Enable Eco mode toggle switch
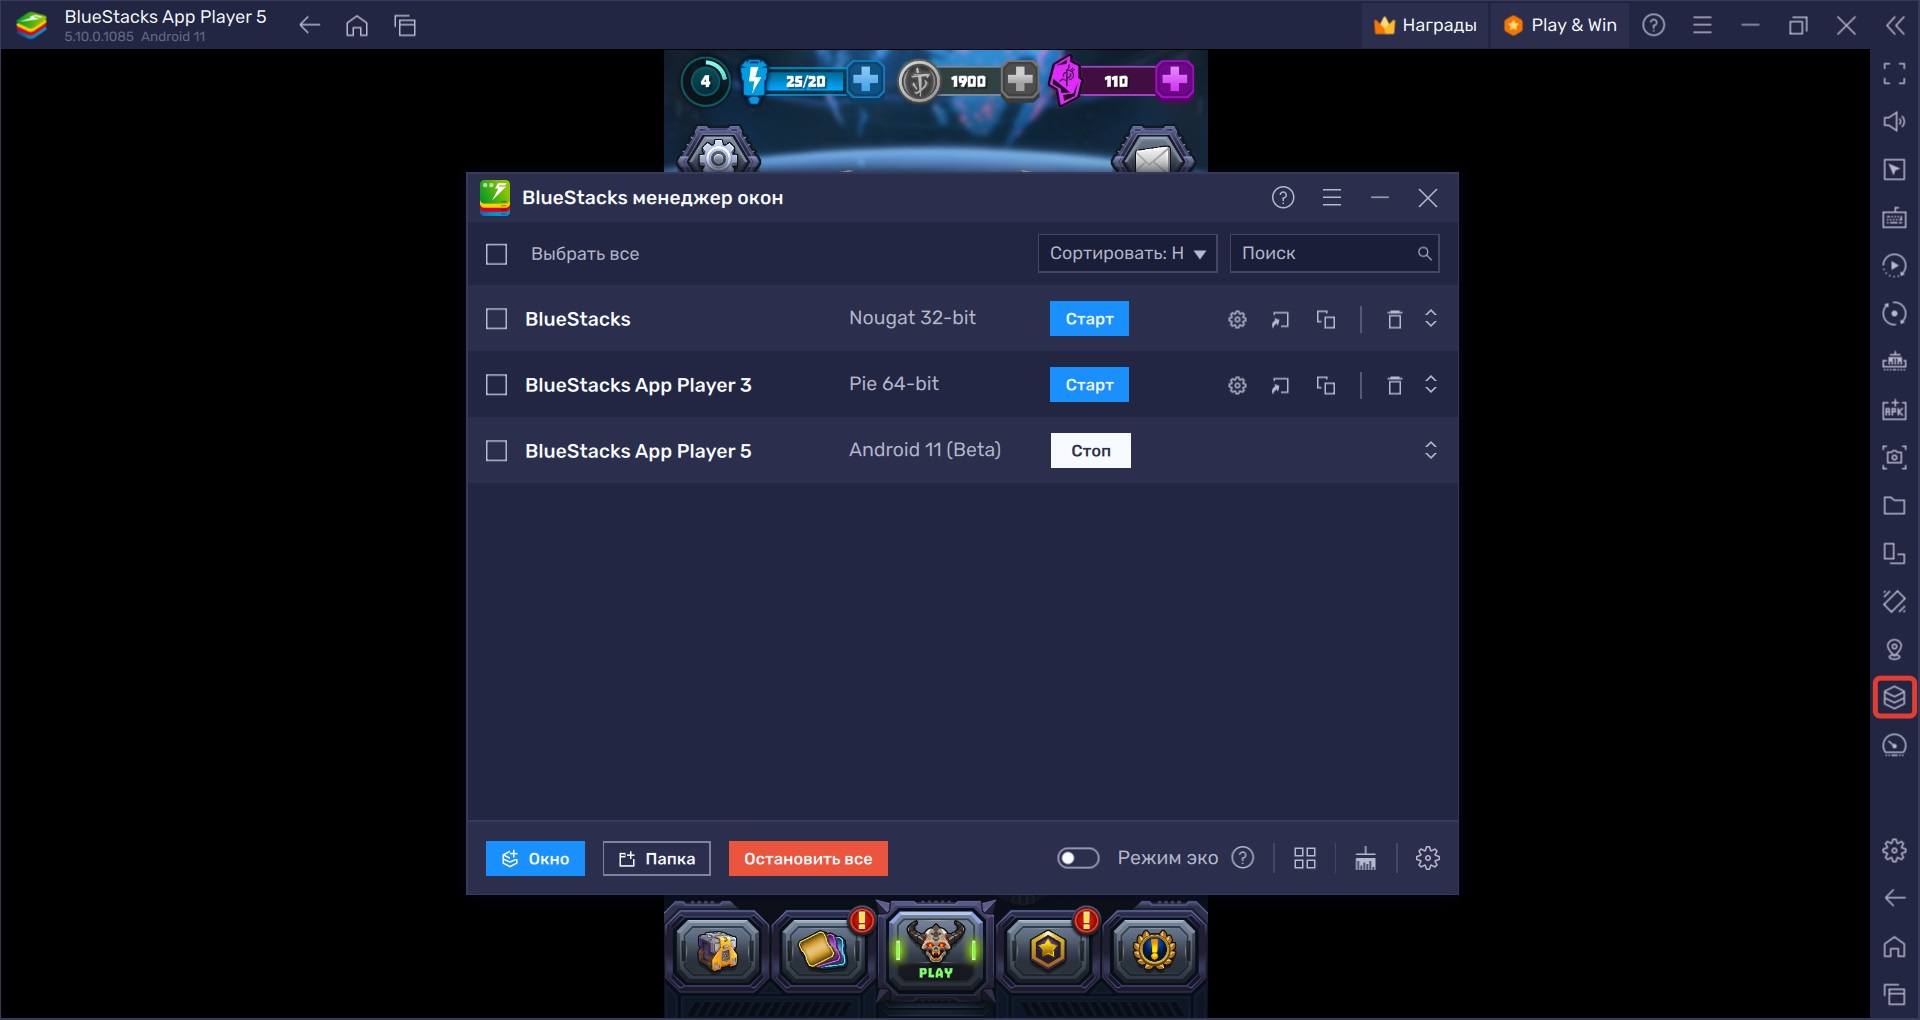This screenshot has height=1020, width=1920. pyautogui.click(x=1078, y=858)
